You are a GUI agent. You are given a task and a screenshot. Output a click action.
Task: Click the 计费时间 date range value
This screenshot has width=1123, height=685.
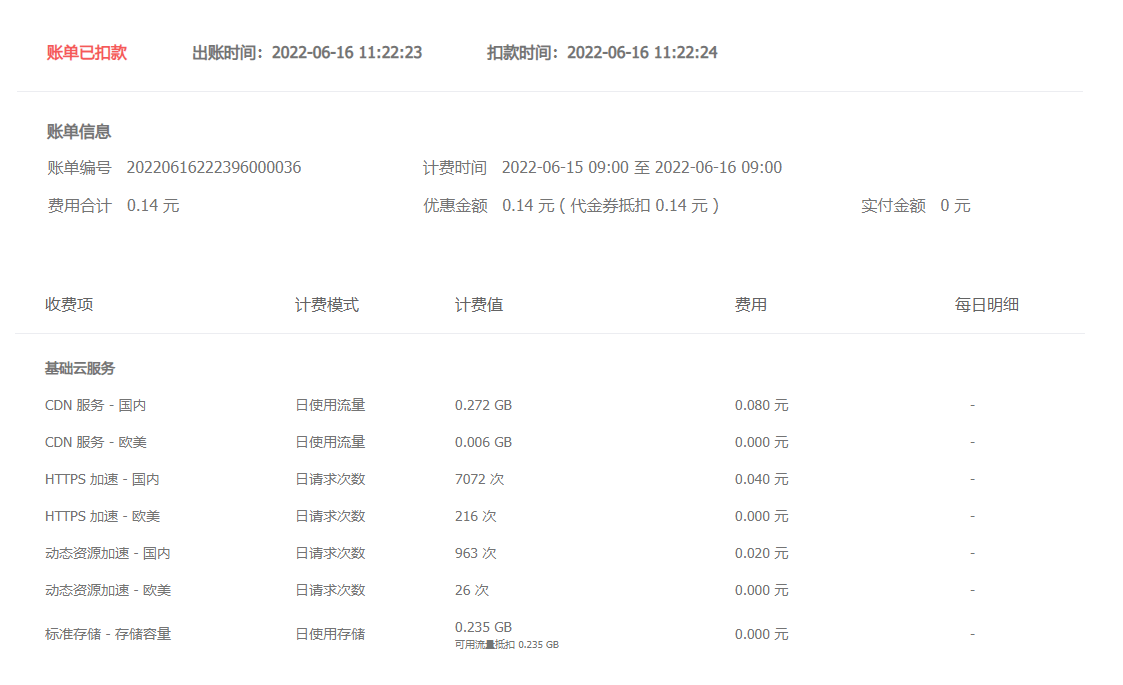click(641, 168)
